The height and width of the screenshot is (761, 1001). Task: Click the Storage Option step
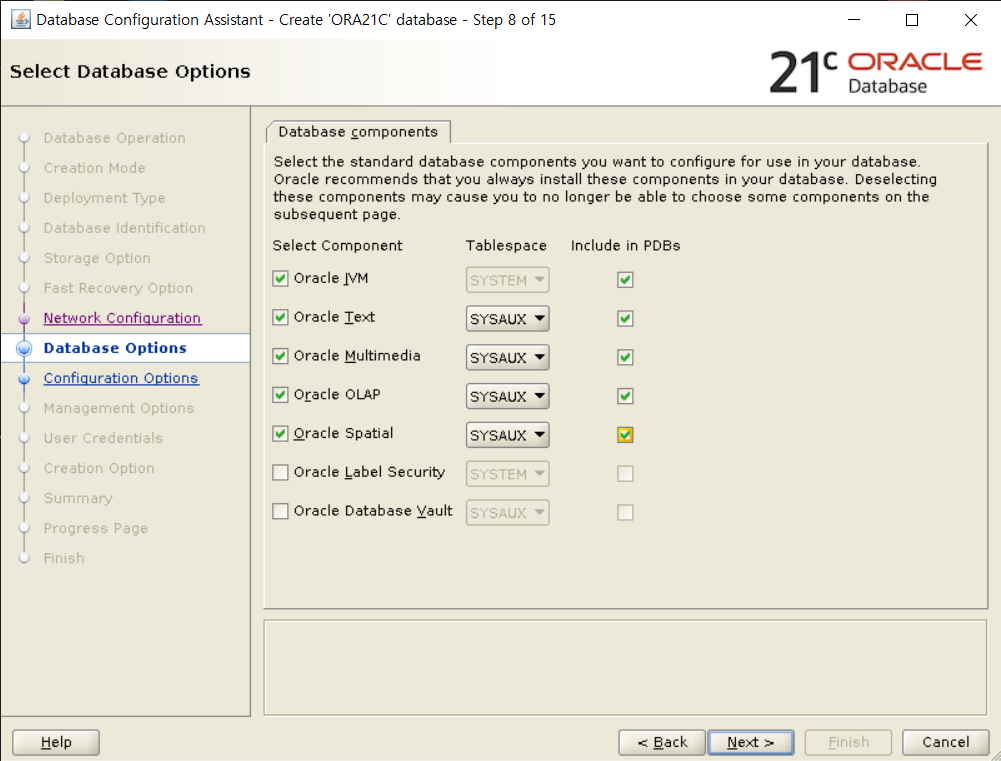pyautogui.click(x=97, y=258)
